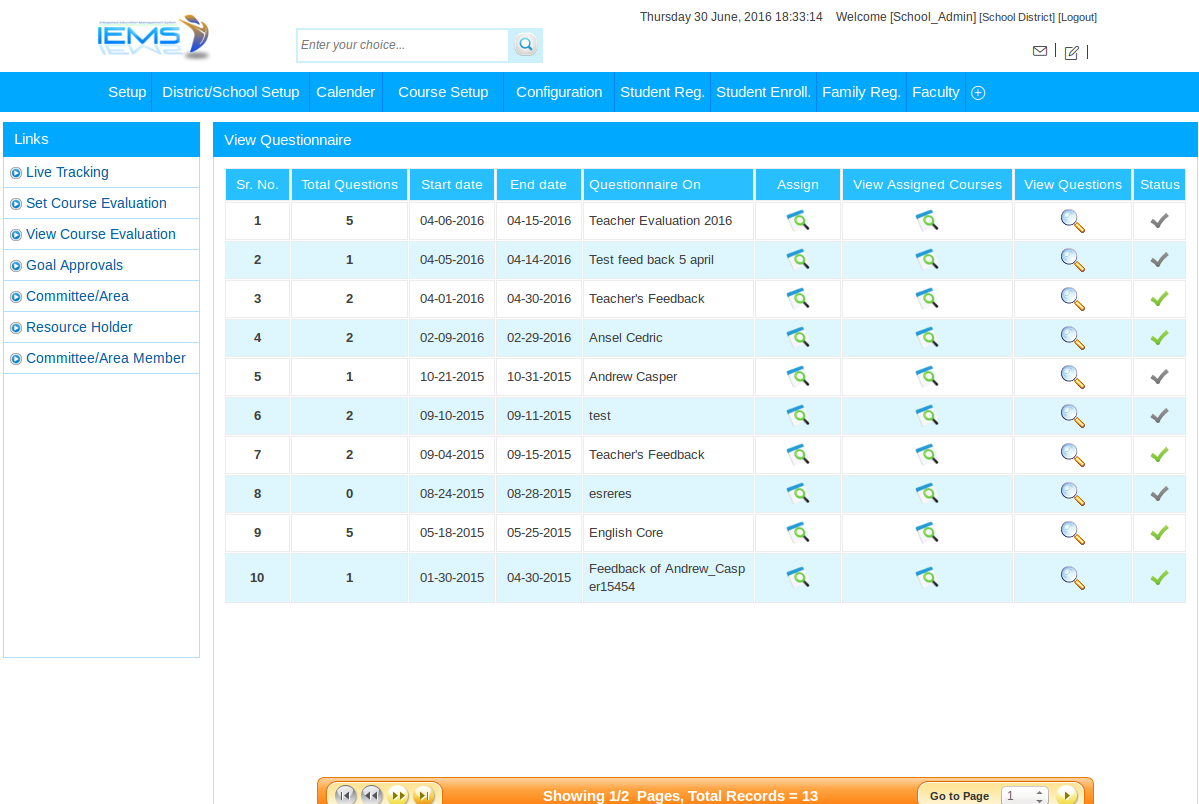Open the District/School Setup menu
Screen dimensions: 1199x804
pyautogui.click(x=230, y=93)
